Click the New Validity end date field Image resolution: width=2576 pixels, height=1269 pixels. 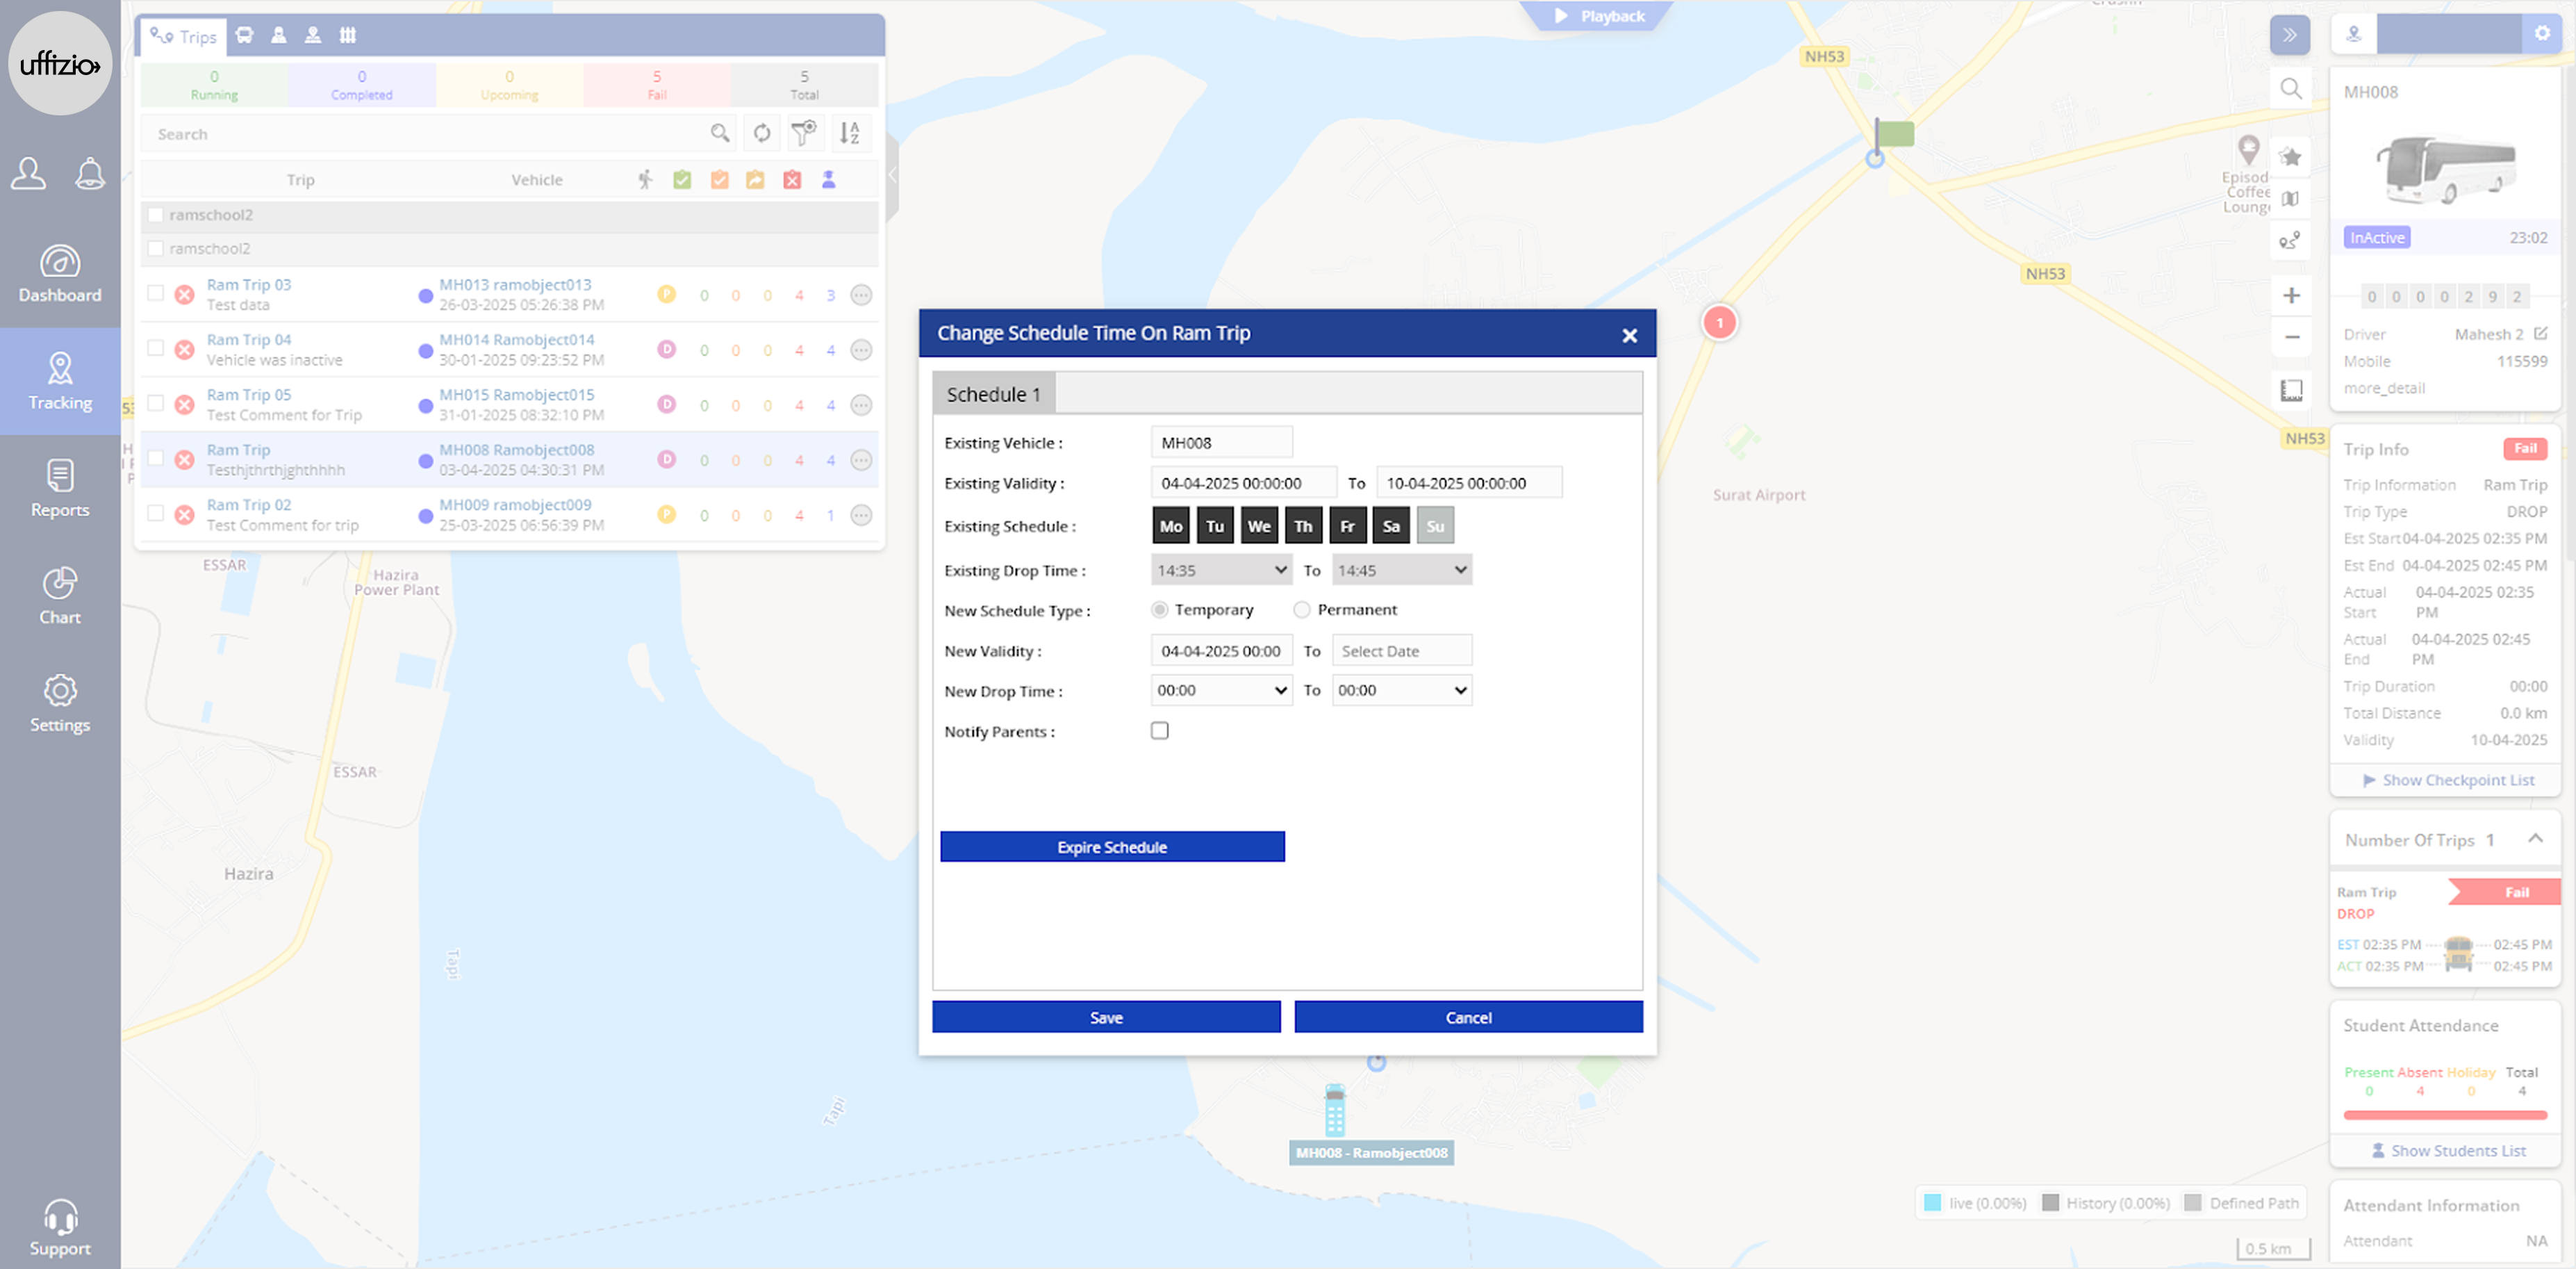1401,650
